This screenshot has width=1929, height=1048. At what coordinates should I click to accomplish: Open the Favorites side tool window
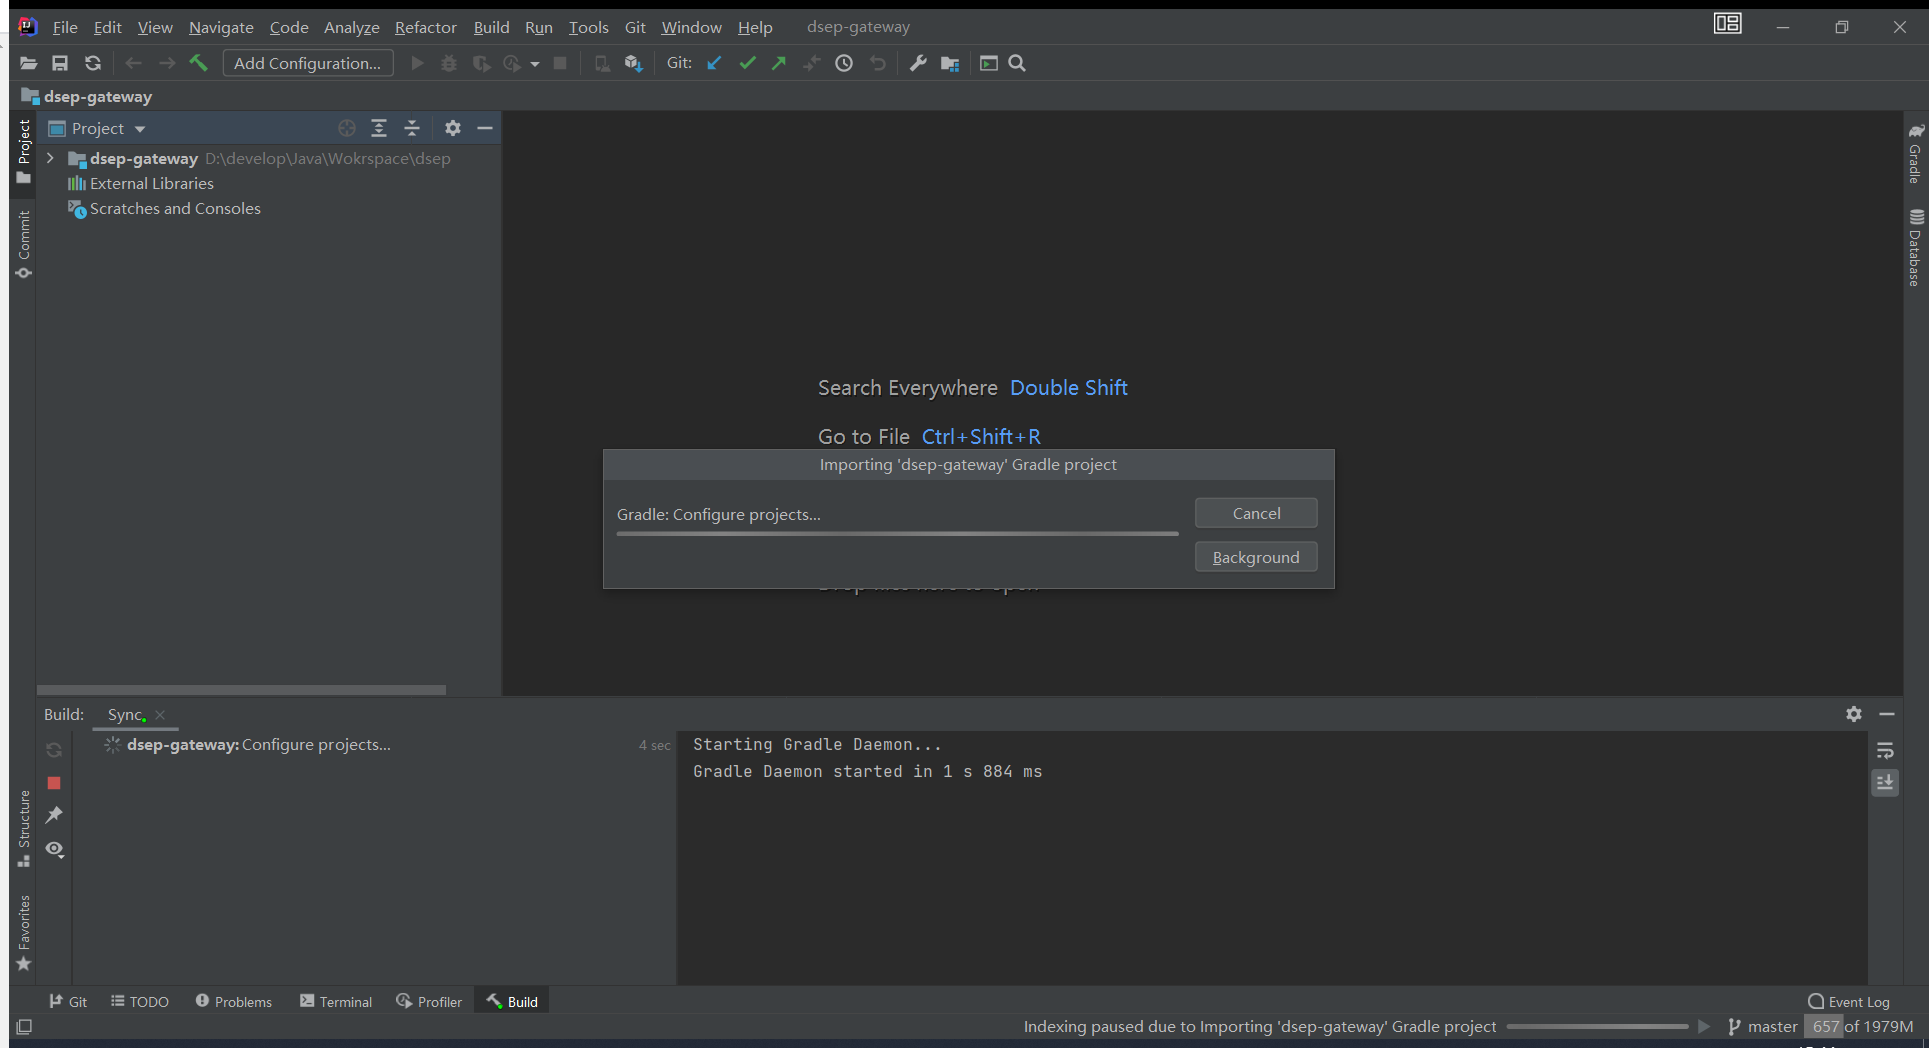24,933
